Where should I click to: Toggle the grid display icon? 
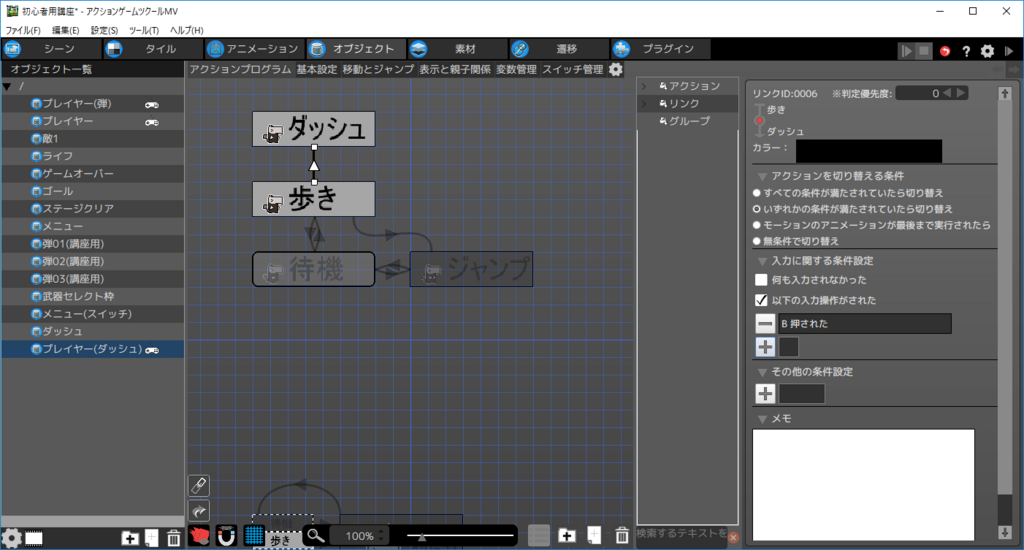(253, 536)
